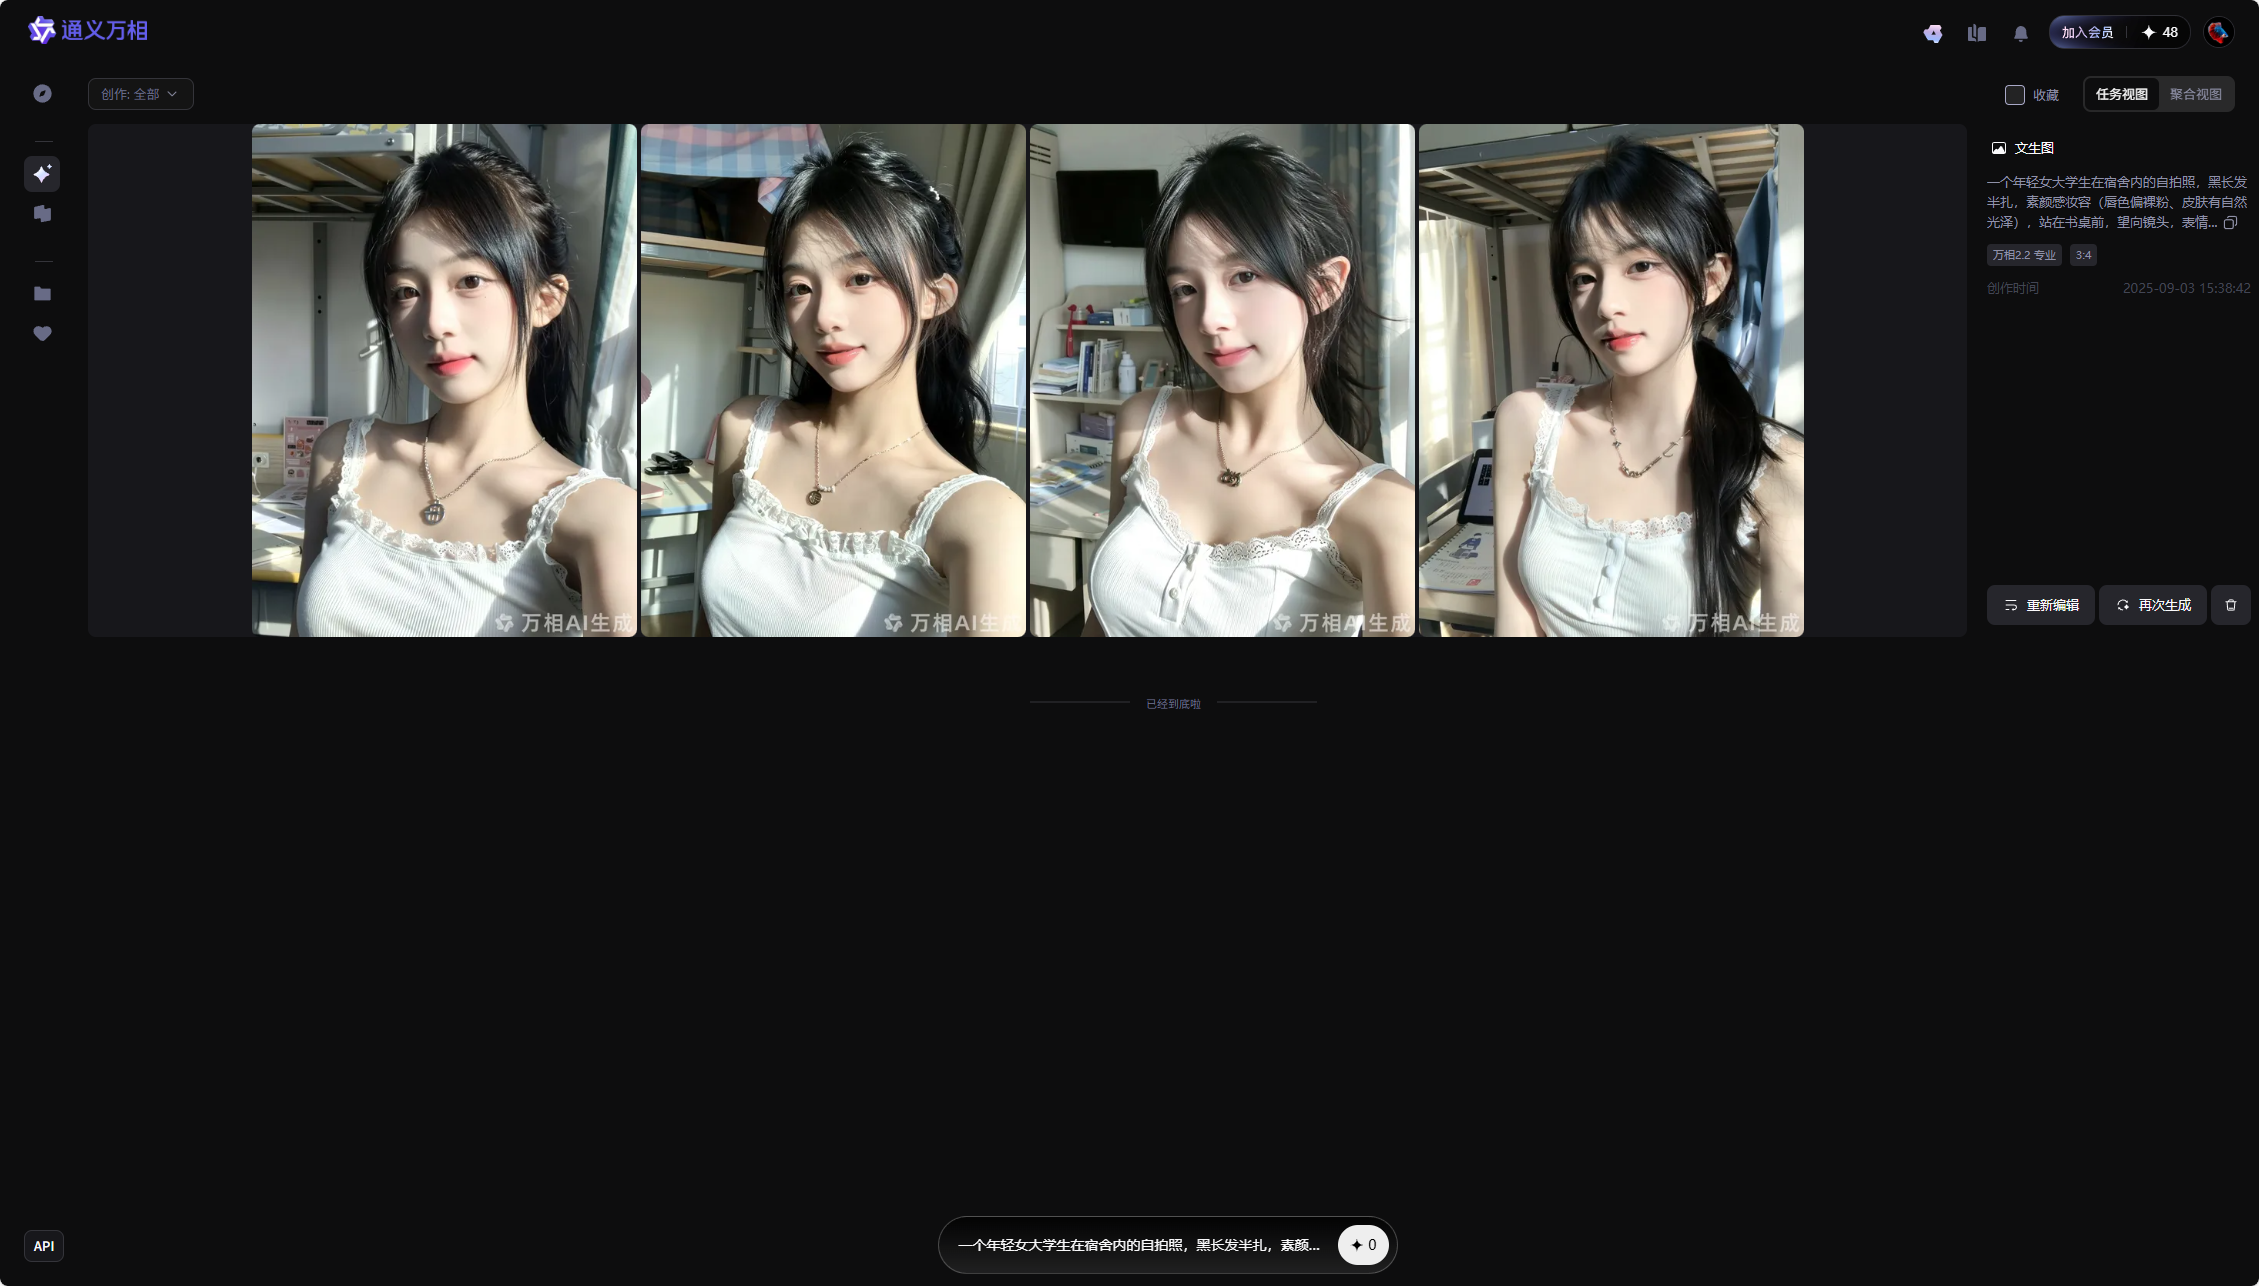This screenshot has width=2259, height=1286.
Task: Click the 重新编辑 button
Action: [x=2040, y=605]
